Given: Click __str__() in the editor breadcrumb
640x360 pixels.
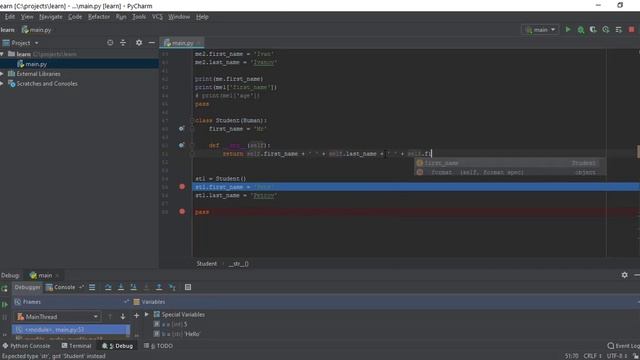Looking at the screenshot, I should (239, 264).
